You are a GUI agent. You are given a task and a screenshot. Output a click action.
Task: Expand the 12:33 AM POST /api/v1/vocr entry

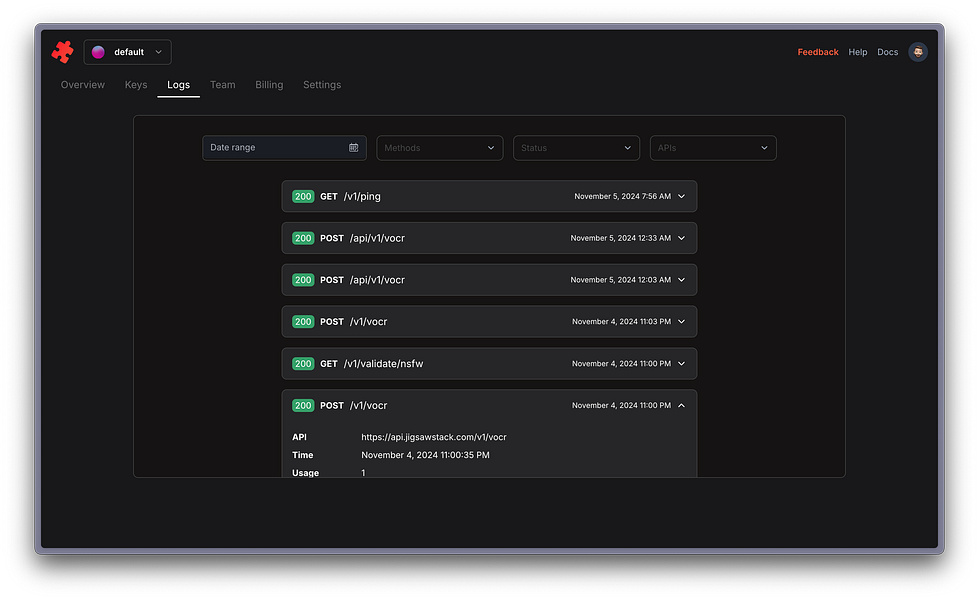tap(489, 239)
